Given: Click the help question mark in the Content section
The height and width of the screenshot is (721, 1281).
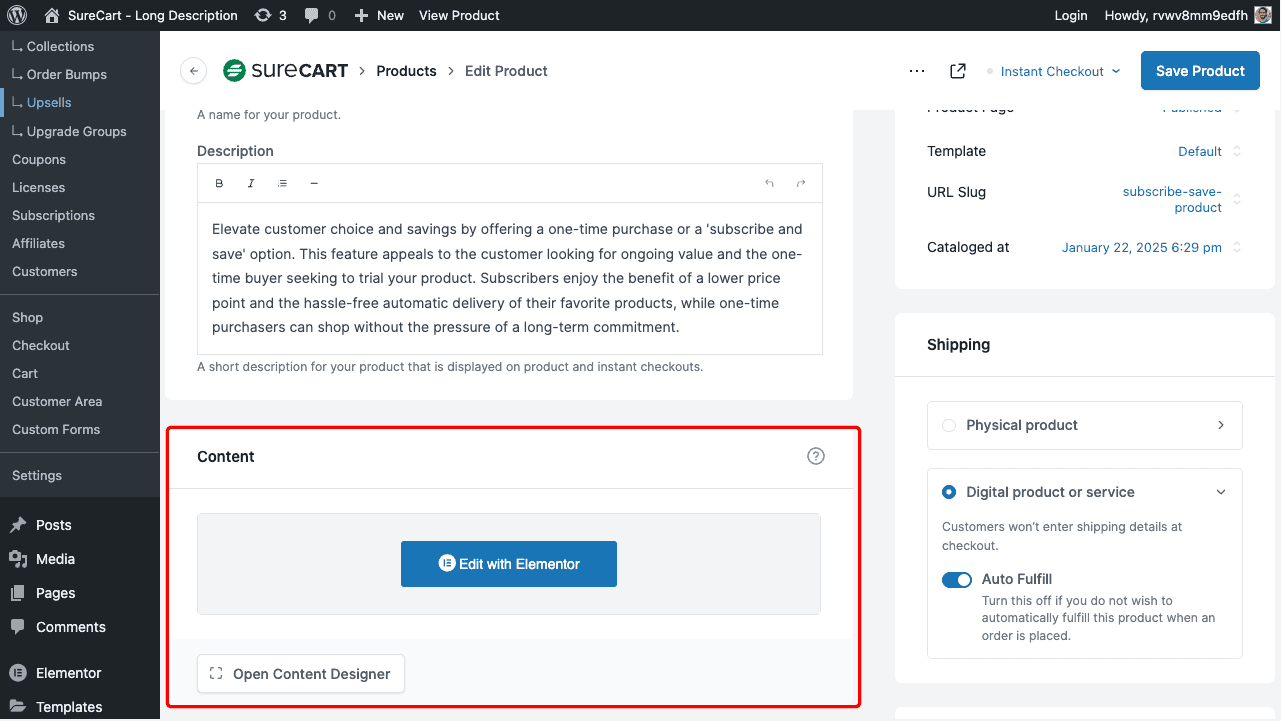Looking at the screenshot, I should (x=815, y=456).
